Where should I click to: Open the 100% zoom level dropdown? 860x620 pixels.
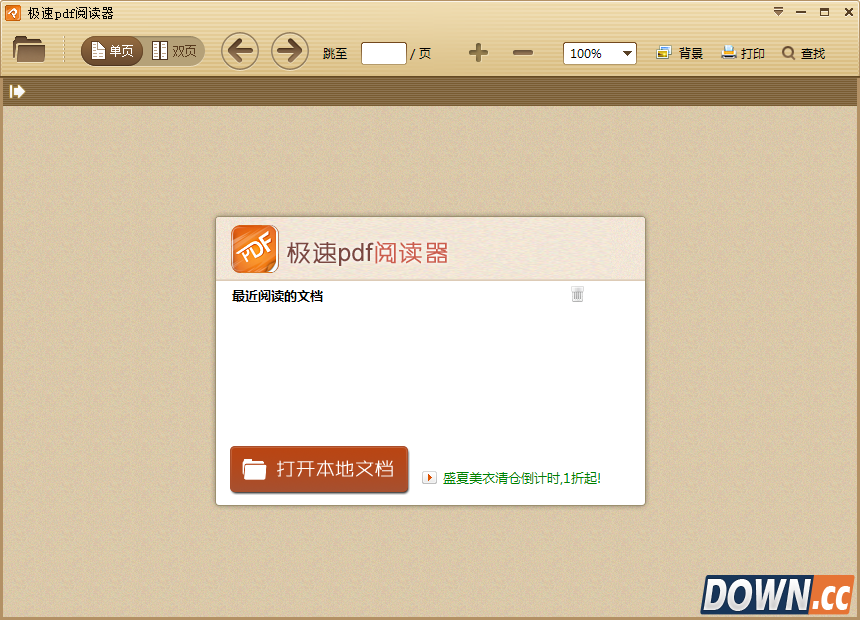pos(599,53)
